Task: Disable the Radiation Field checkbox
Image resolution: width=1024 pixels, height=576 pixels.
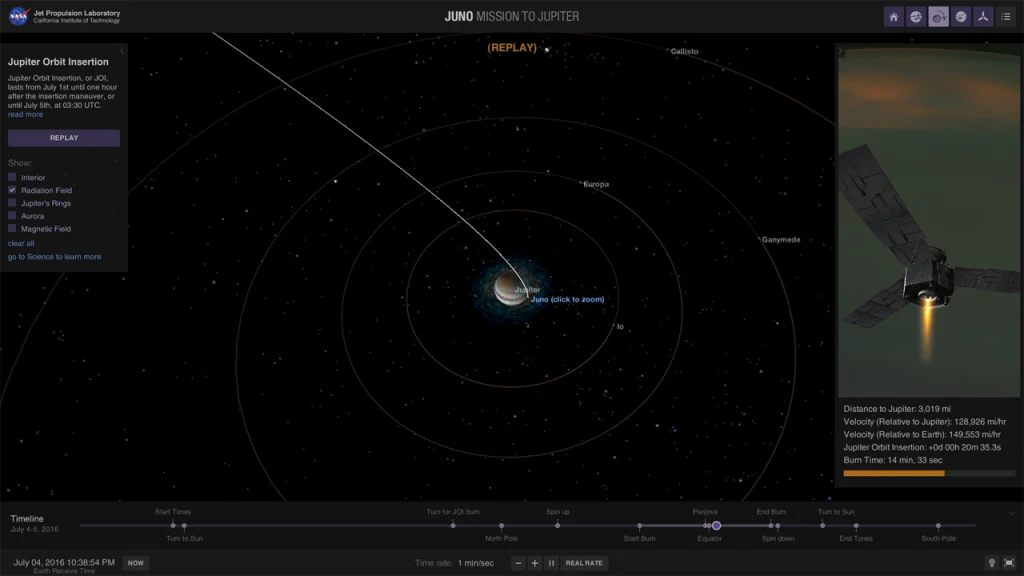Action: point(12,190)
